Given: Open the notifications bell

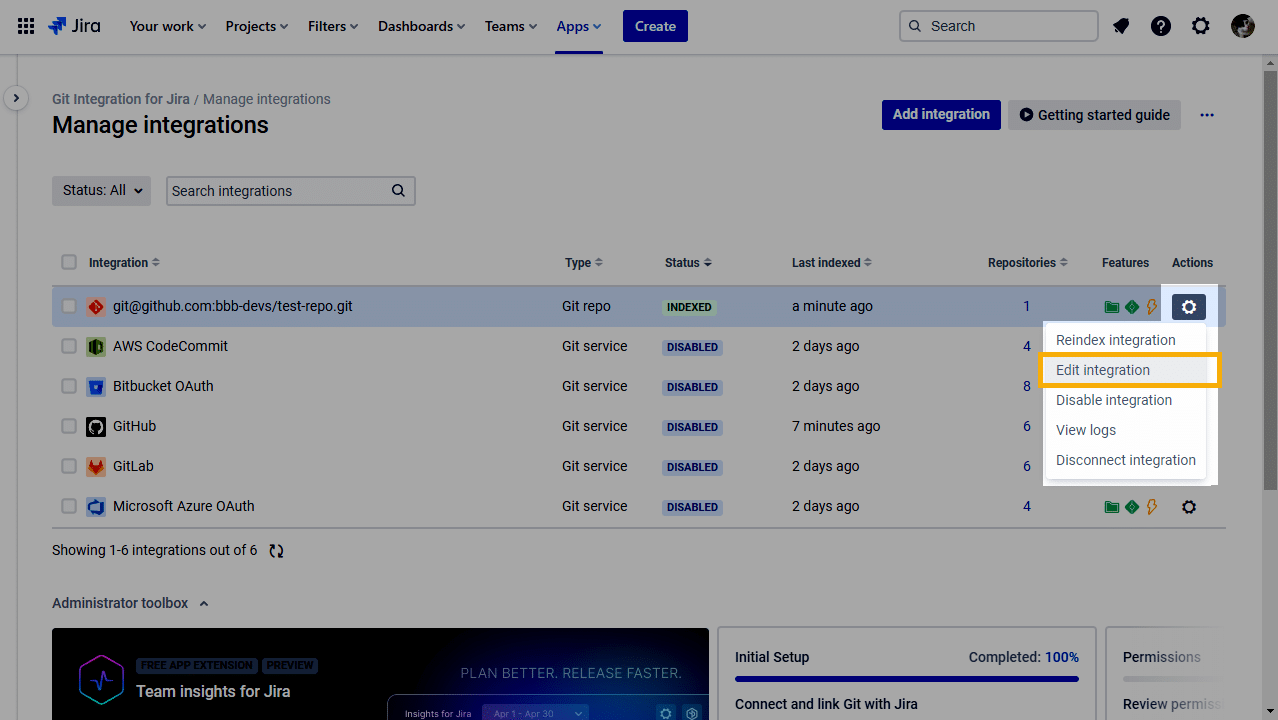Looking at the screenshot, I should coord(1121,26).
